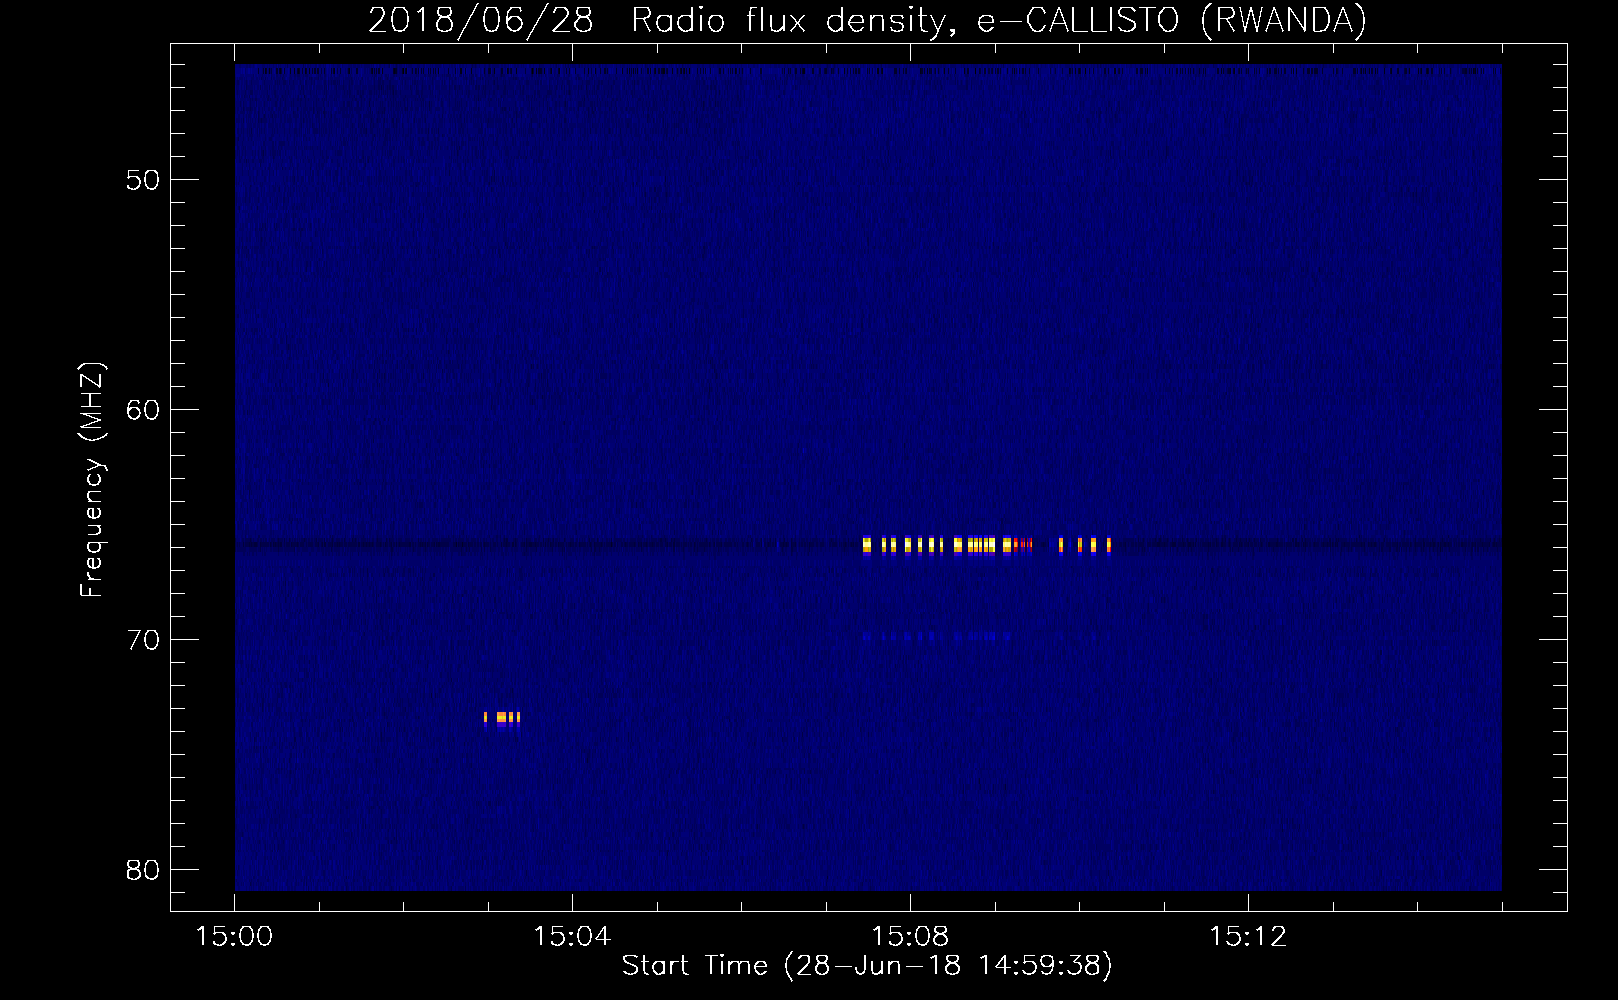The height and width of the screenshot is (1000, 1618).
Task: Click the short burst near 73 MHz after 15:03
Action: pyautogui.click(x=502, y=718)
